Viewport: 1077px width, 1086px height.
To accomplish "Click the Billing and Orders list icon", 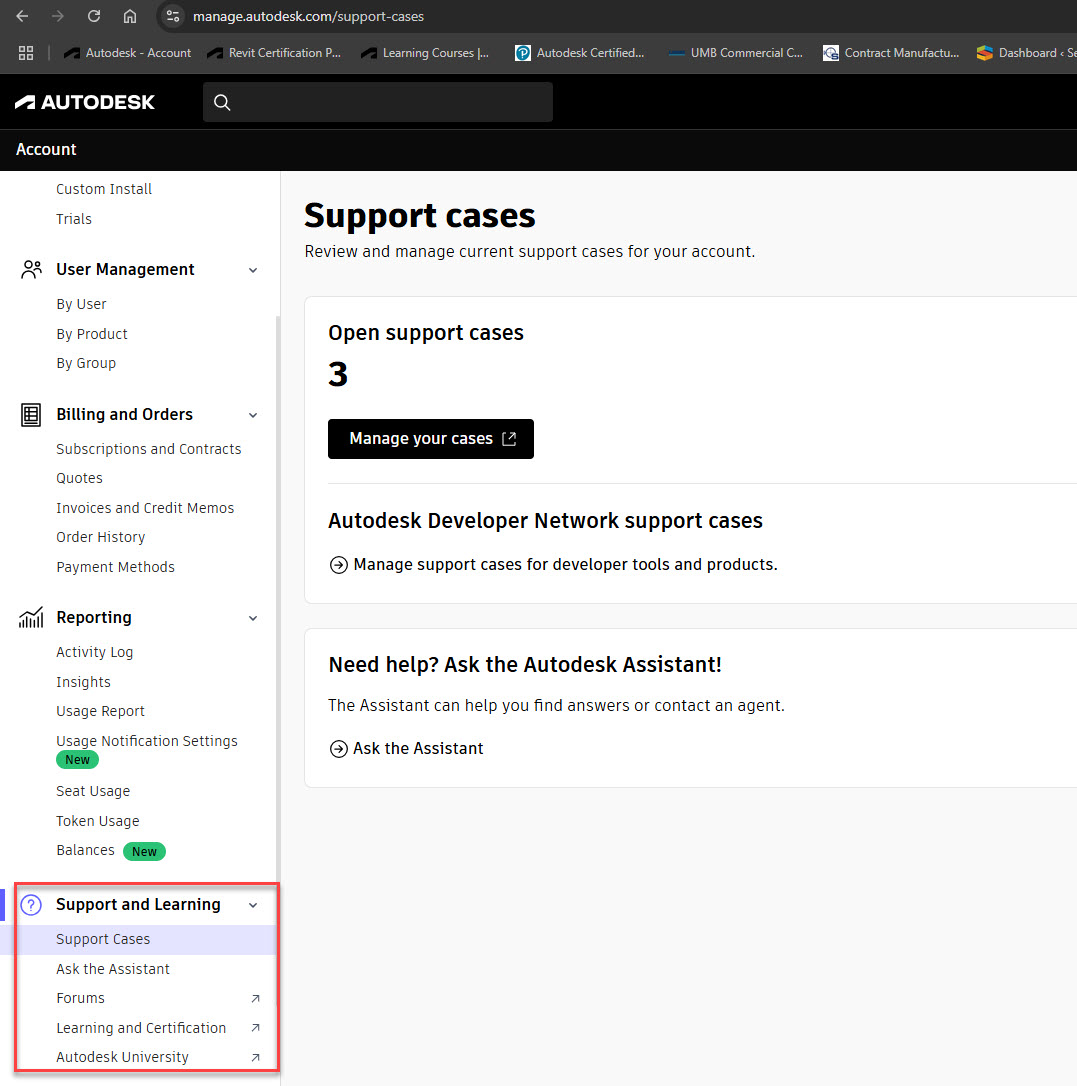I will tap(31, 414).
